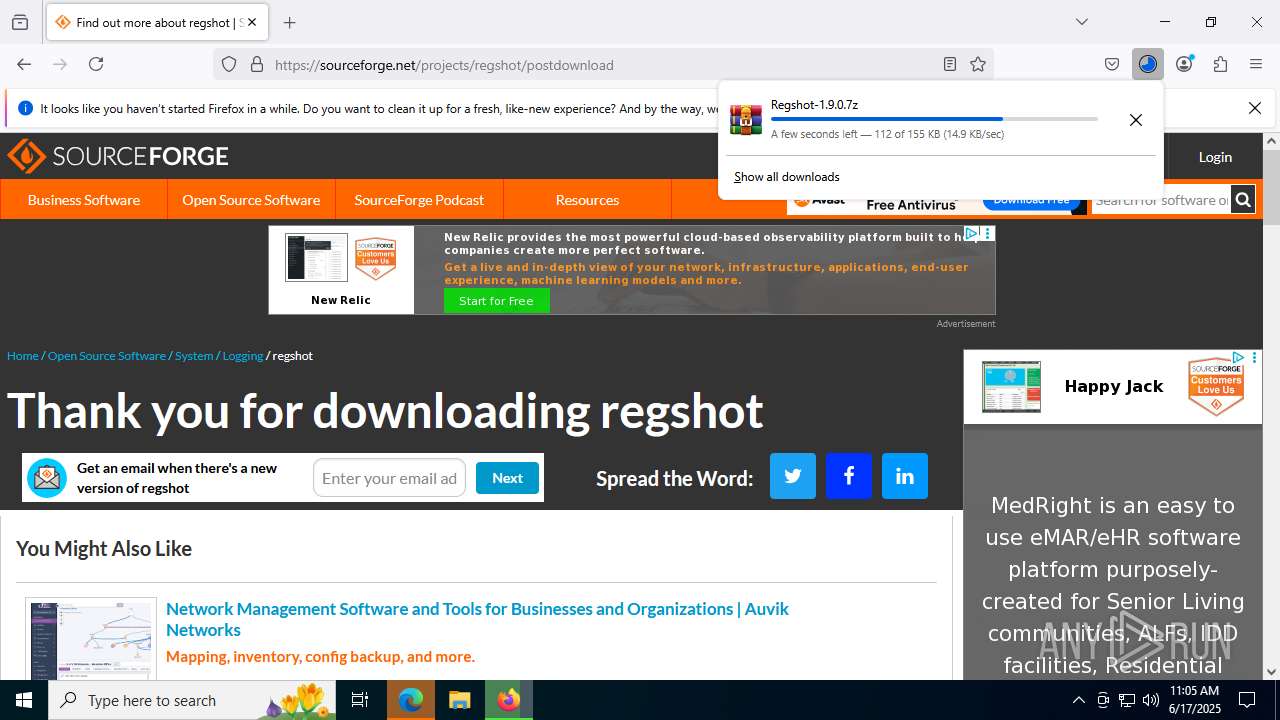
Task: Dismiss the Firefox refresh notification bar
Action: click(1255, 108)
